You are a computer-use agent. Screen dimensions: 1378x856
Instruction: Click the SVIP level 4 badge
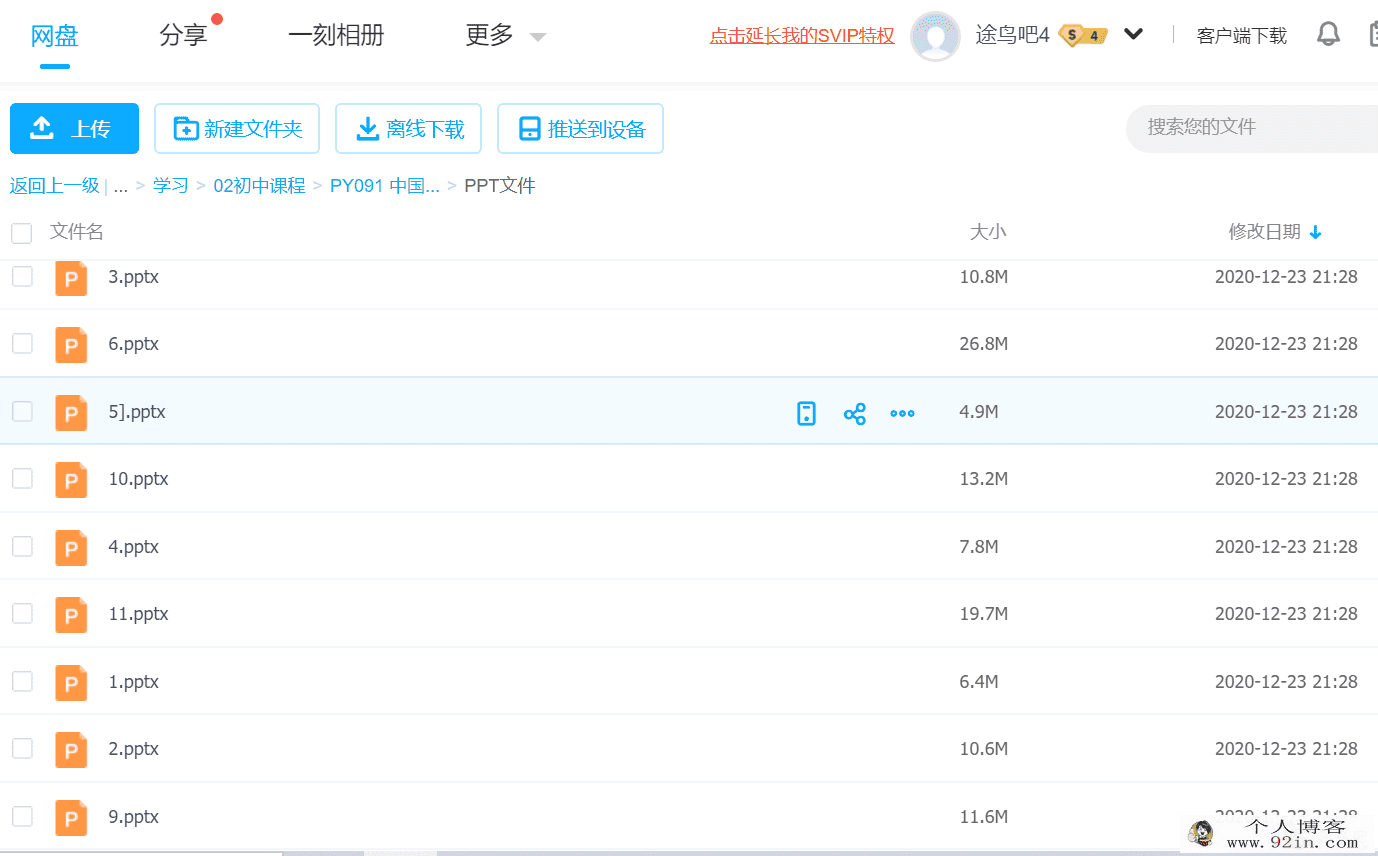point(1083,36)
